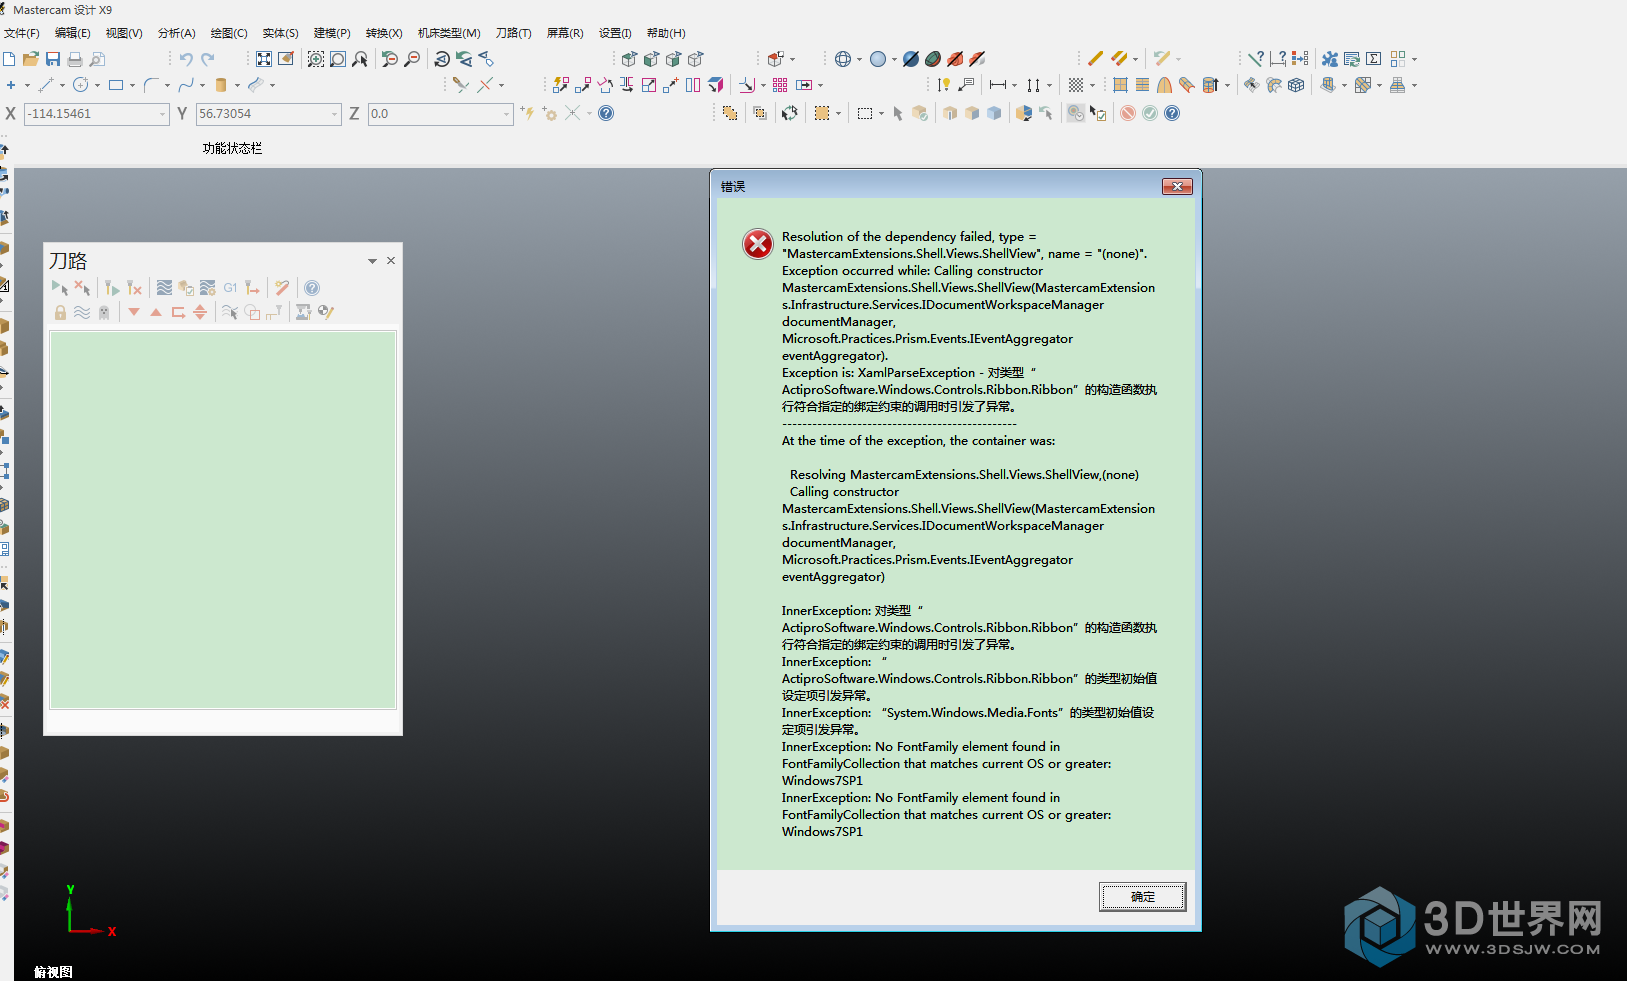Click the high-feed wand icon in Toolpaths panel
Screen dimensions: 1627x981
coord(282,288)
